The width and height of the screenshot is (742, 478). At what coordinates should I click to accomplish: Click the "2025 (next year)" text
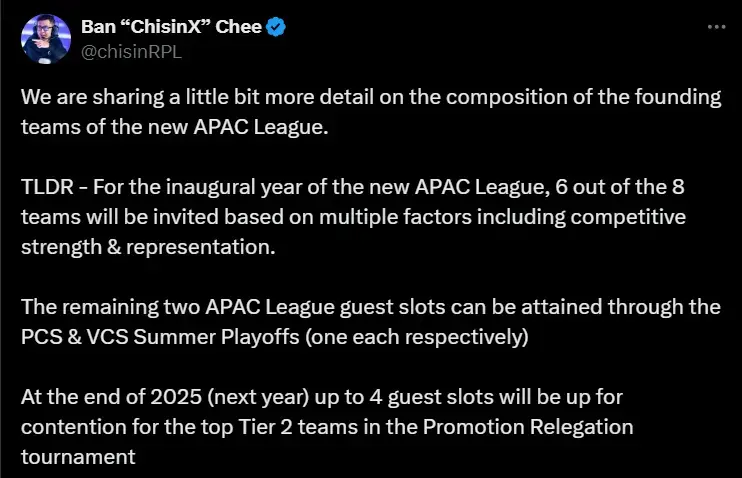click(230, 397)
